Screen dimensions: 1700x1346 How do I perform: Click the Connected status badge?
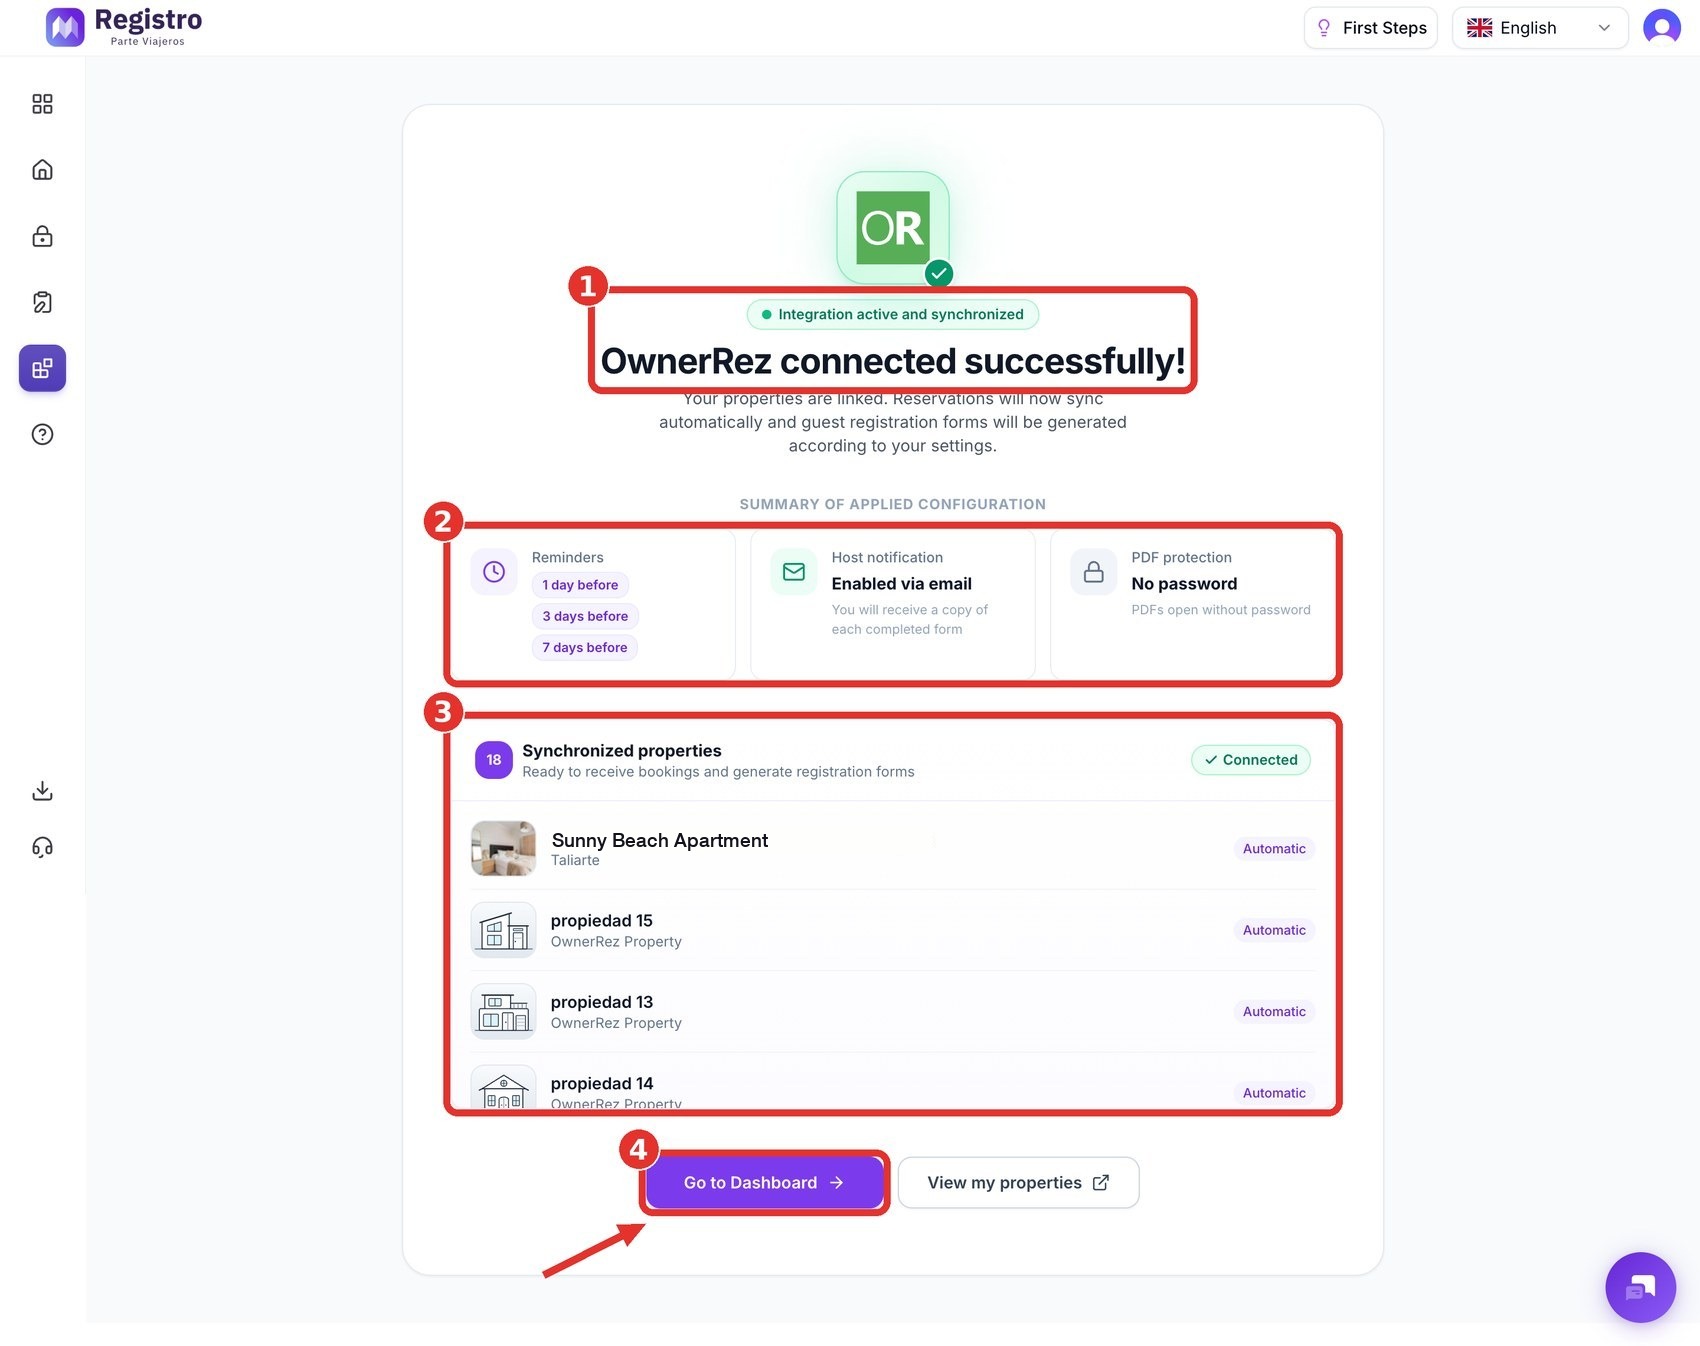(x=1251, y=760)
